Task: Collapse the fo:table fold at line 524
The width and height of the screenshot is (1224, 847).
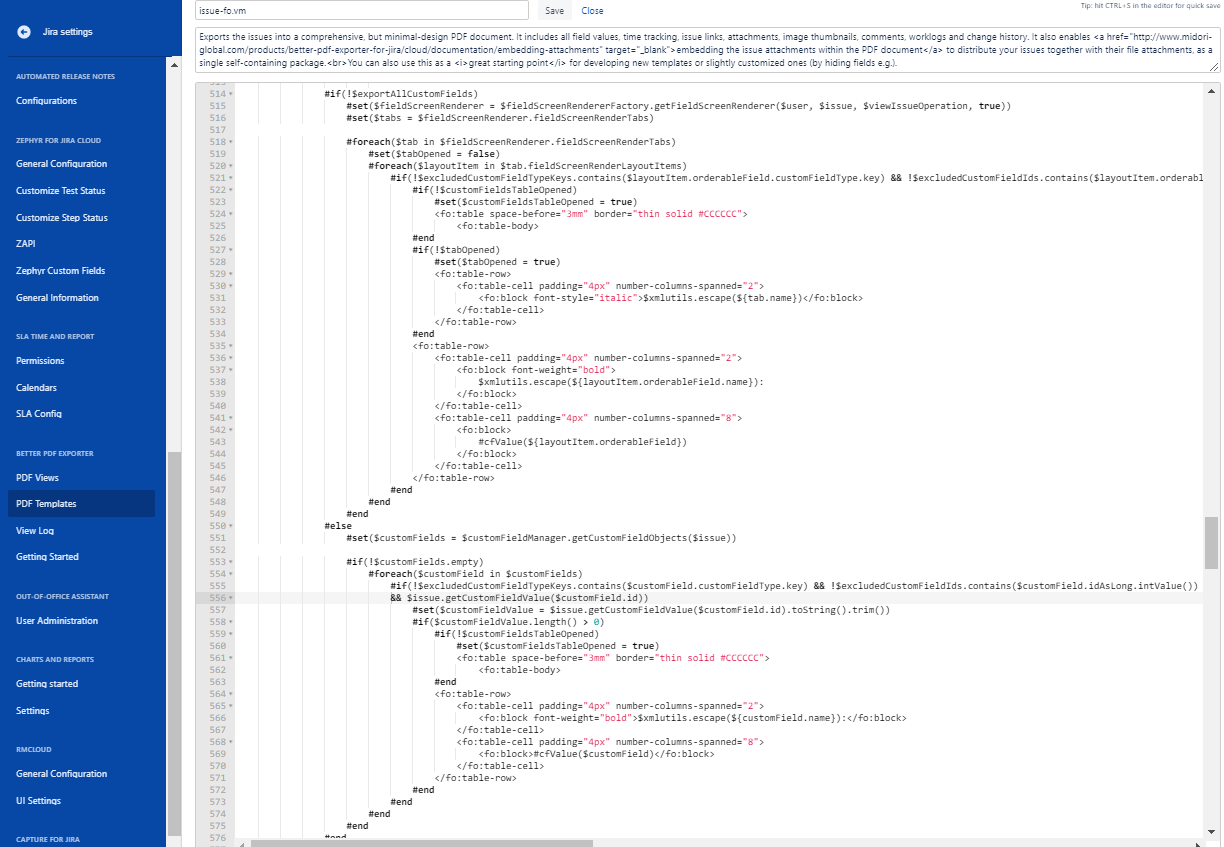Action: pyautogui.click(x=231, y=214)
